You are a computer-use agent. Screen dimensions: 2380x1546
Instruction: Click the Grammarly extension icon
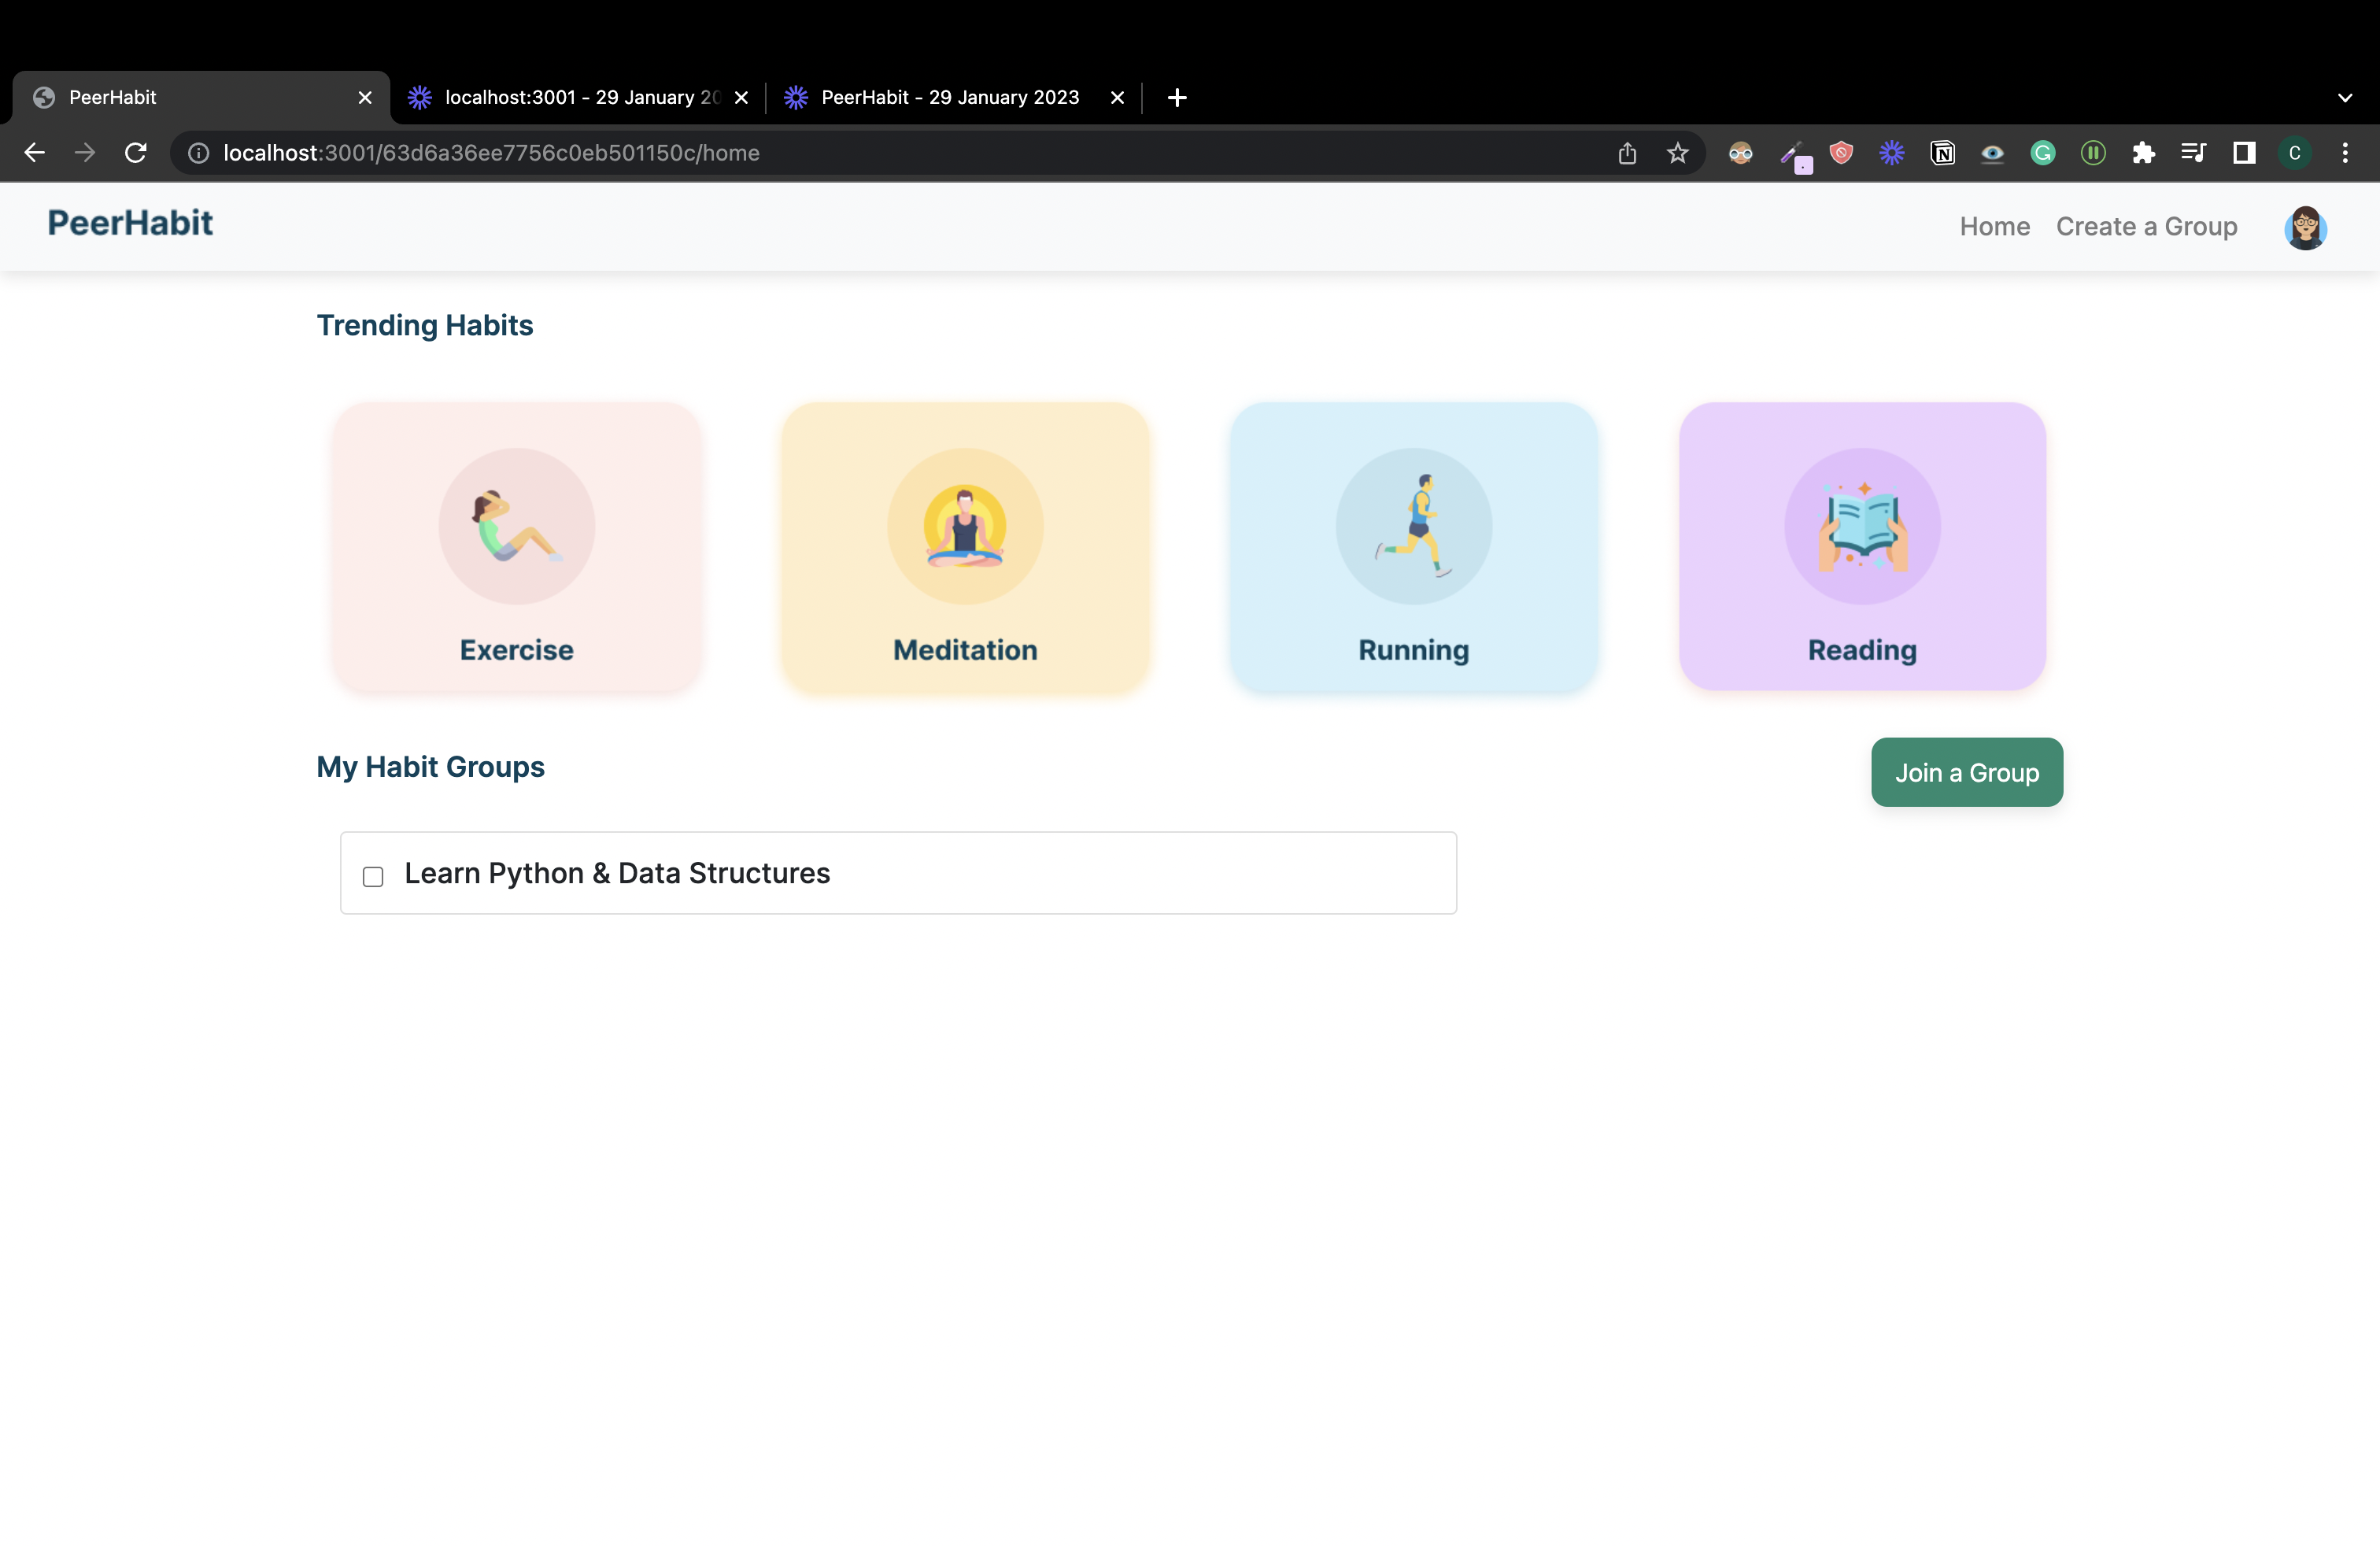pos(2043,153)
